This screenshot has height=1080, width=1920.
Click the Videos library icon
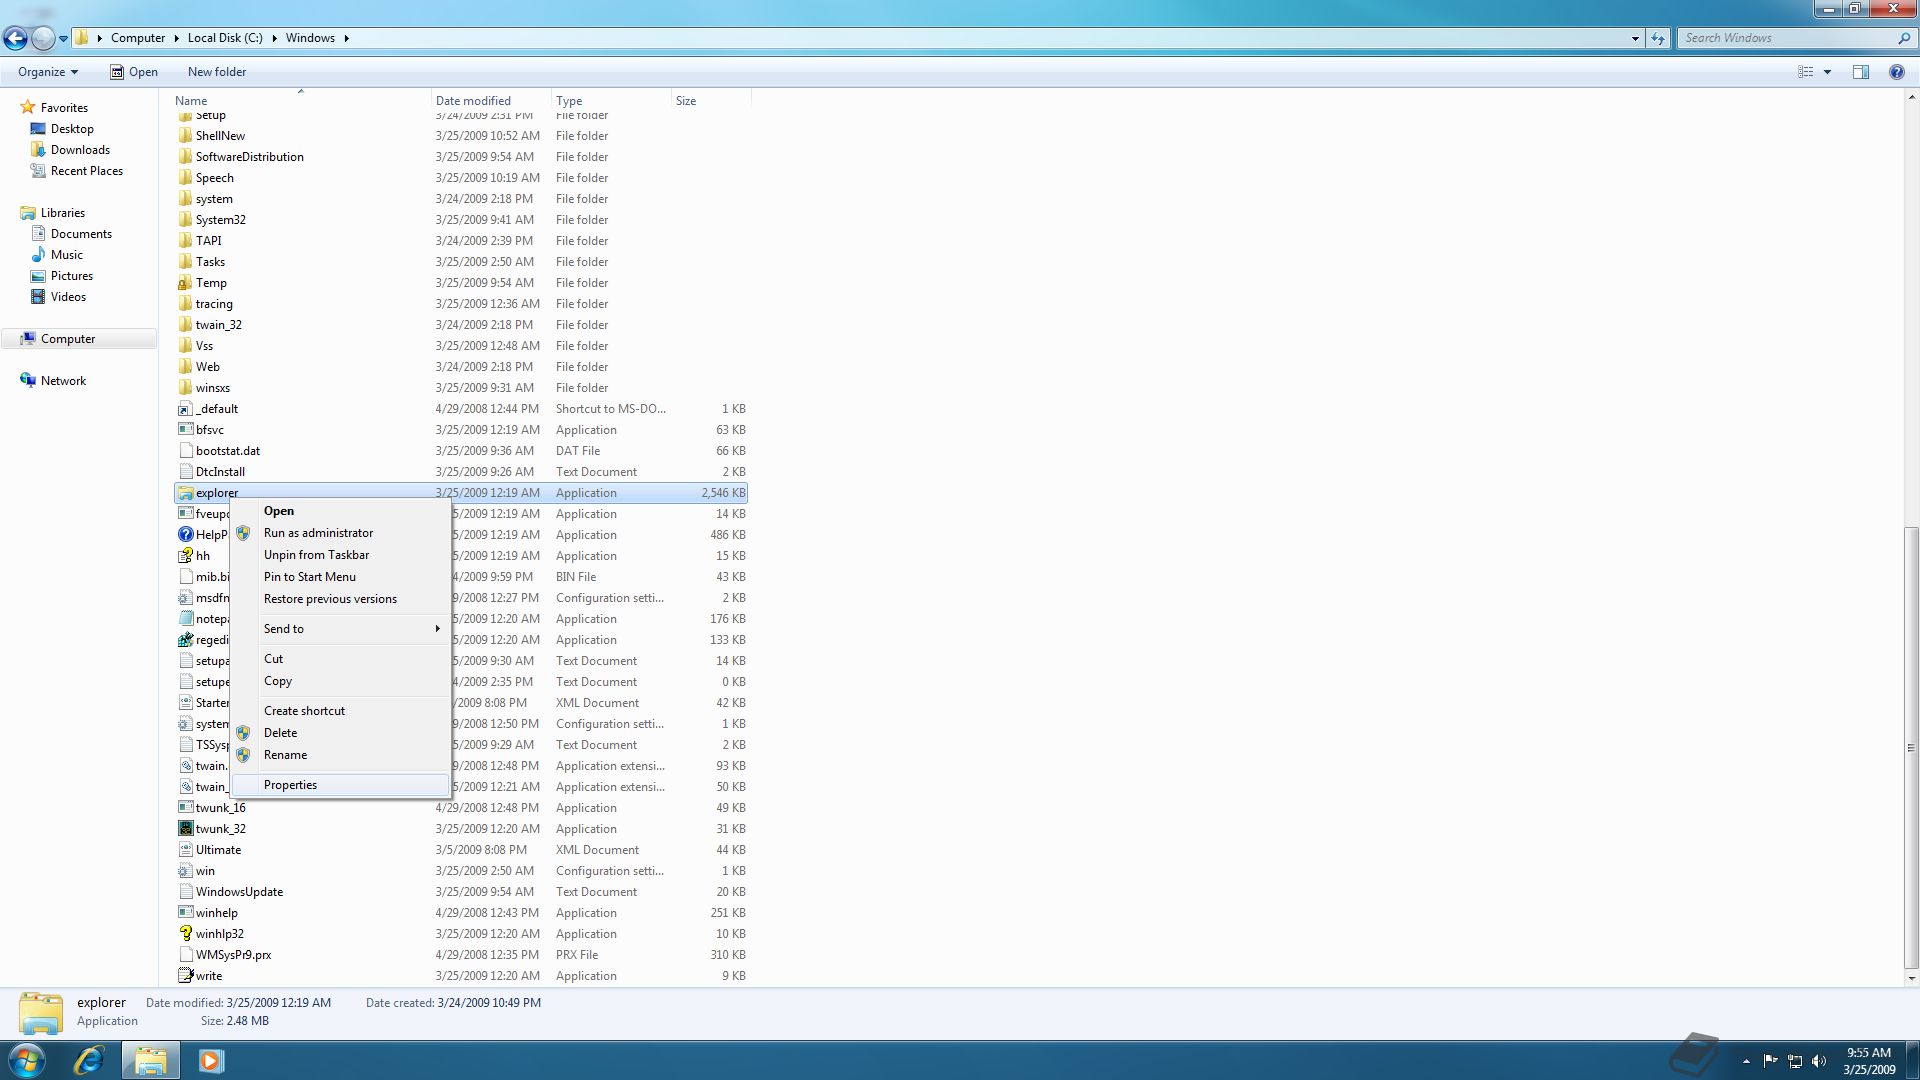click(38, 297)
